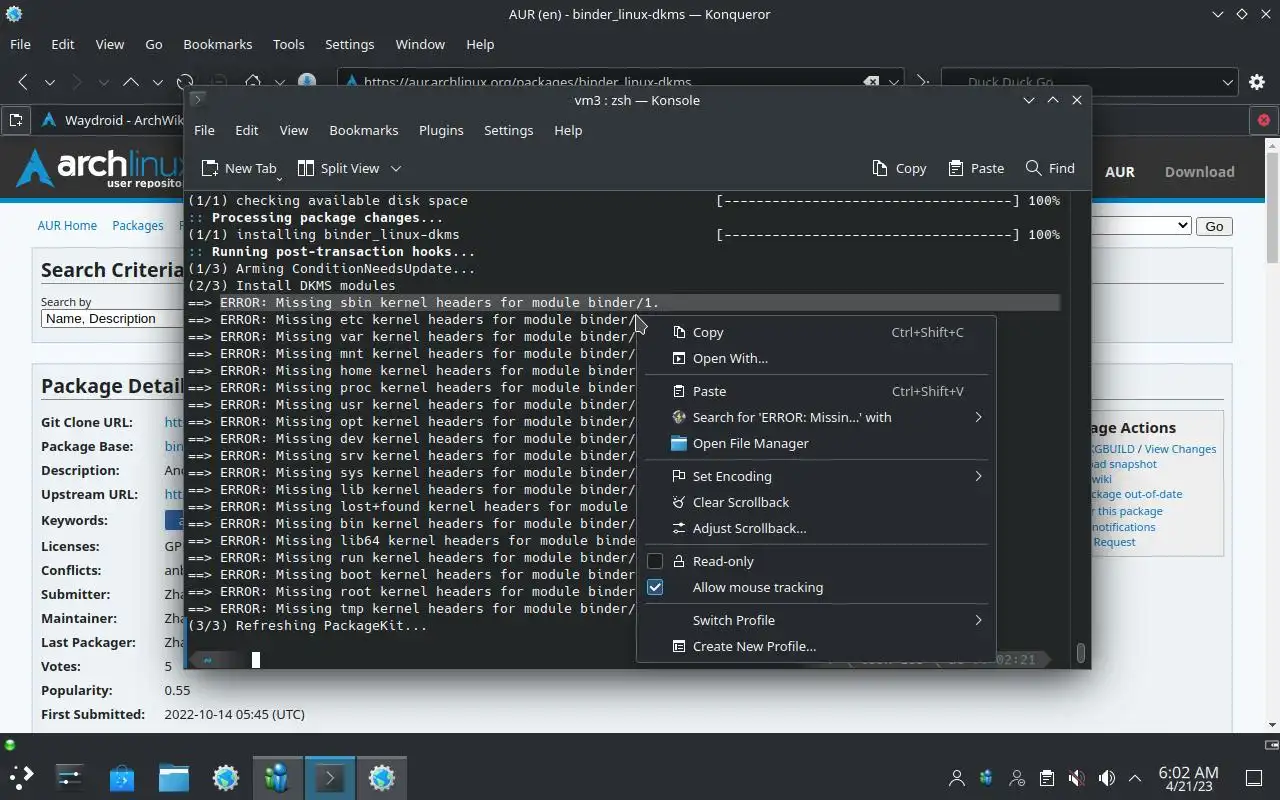This screenshot has width=1280, height=800.
Task: Click the Packages link on the AUR page
Action: tap(138, 225)
